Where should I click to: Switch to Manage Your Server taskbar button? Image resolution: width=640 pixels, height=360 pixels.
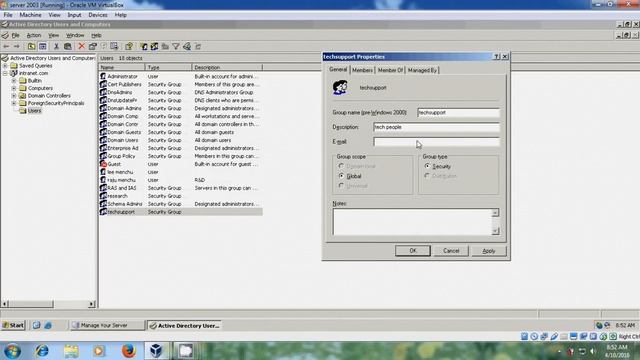107,325
